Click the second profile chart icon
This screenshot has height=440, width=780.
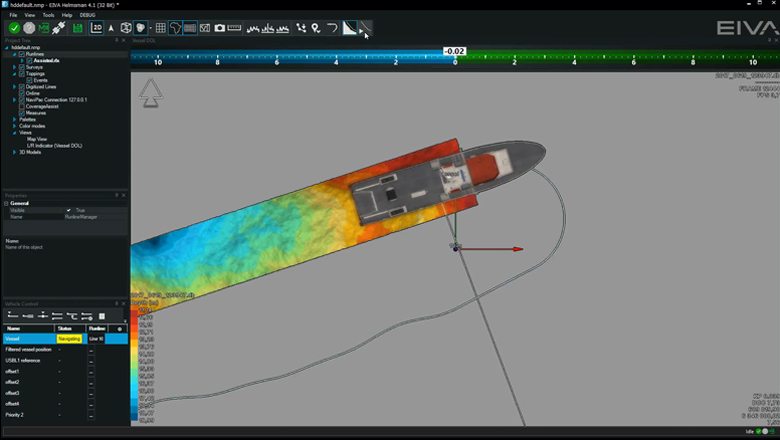268,28
